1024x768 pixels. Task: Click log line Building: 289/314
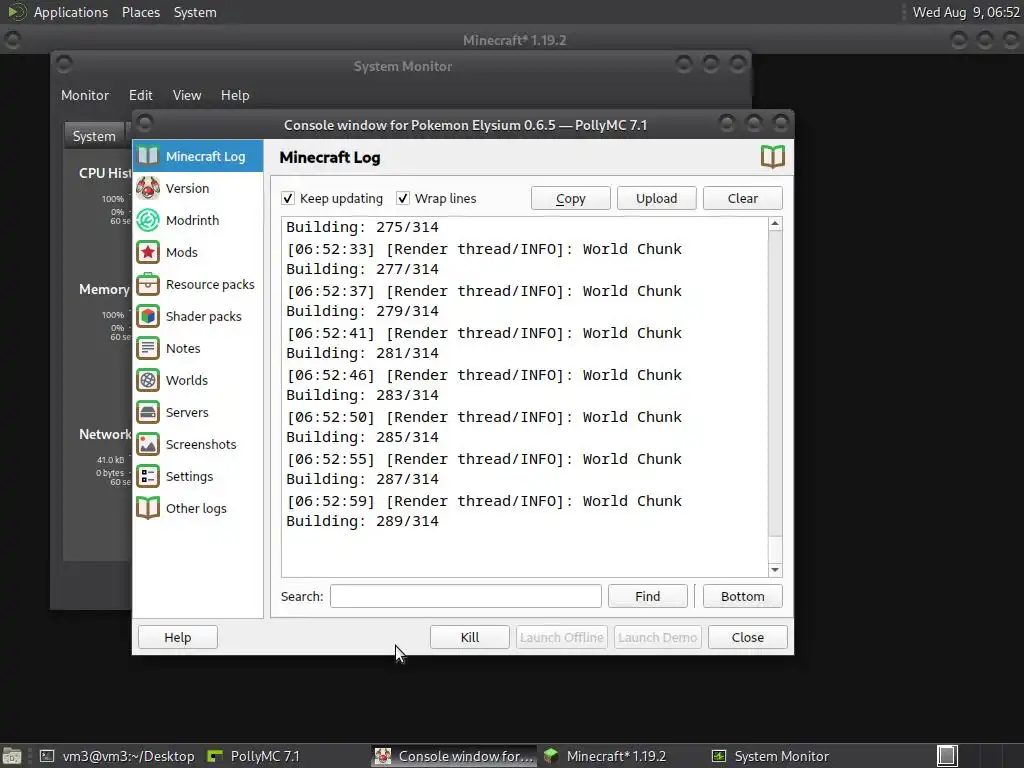point(362,521)
